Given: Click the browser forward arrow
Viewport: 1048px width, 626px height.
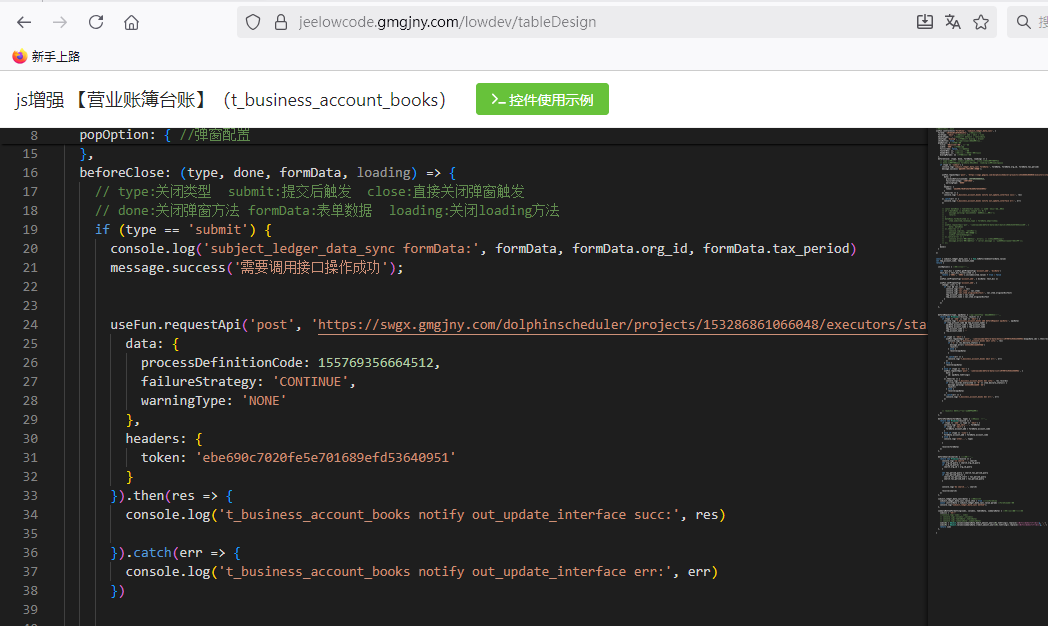Looking at the screenshot, I should pyautogui.click(x=60, y=22).
